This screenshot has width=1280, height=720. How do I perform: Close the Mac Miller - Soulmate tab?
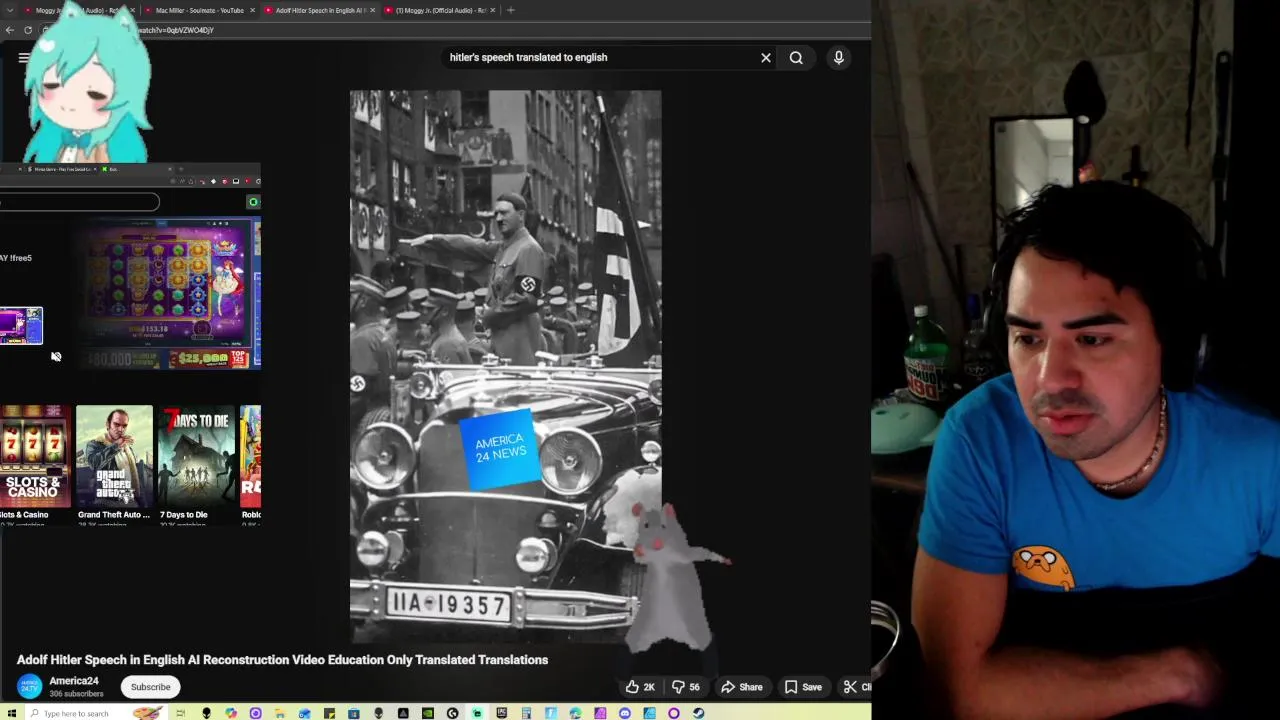click(x=252, y=10)
